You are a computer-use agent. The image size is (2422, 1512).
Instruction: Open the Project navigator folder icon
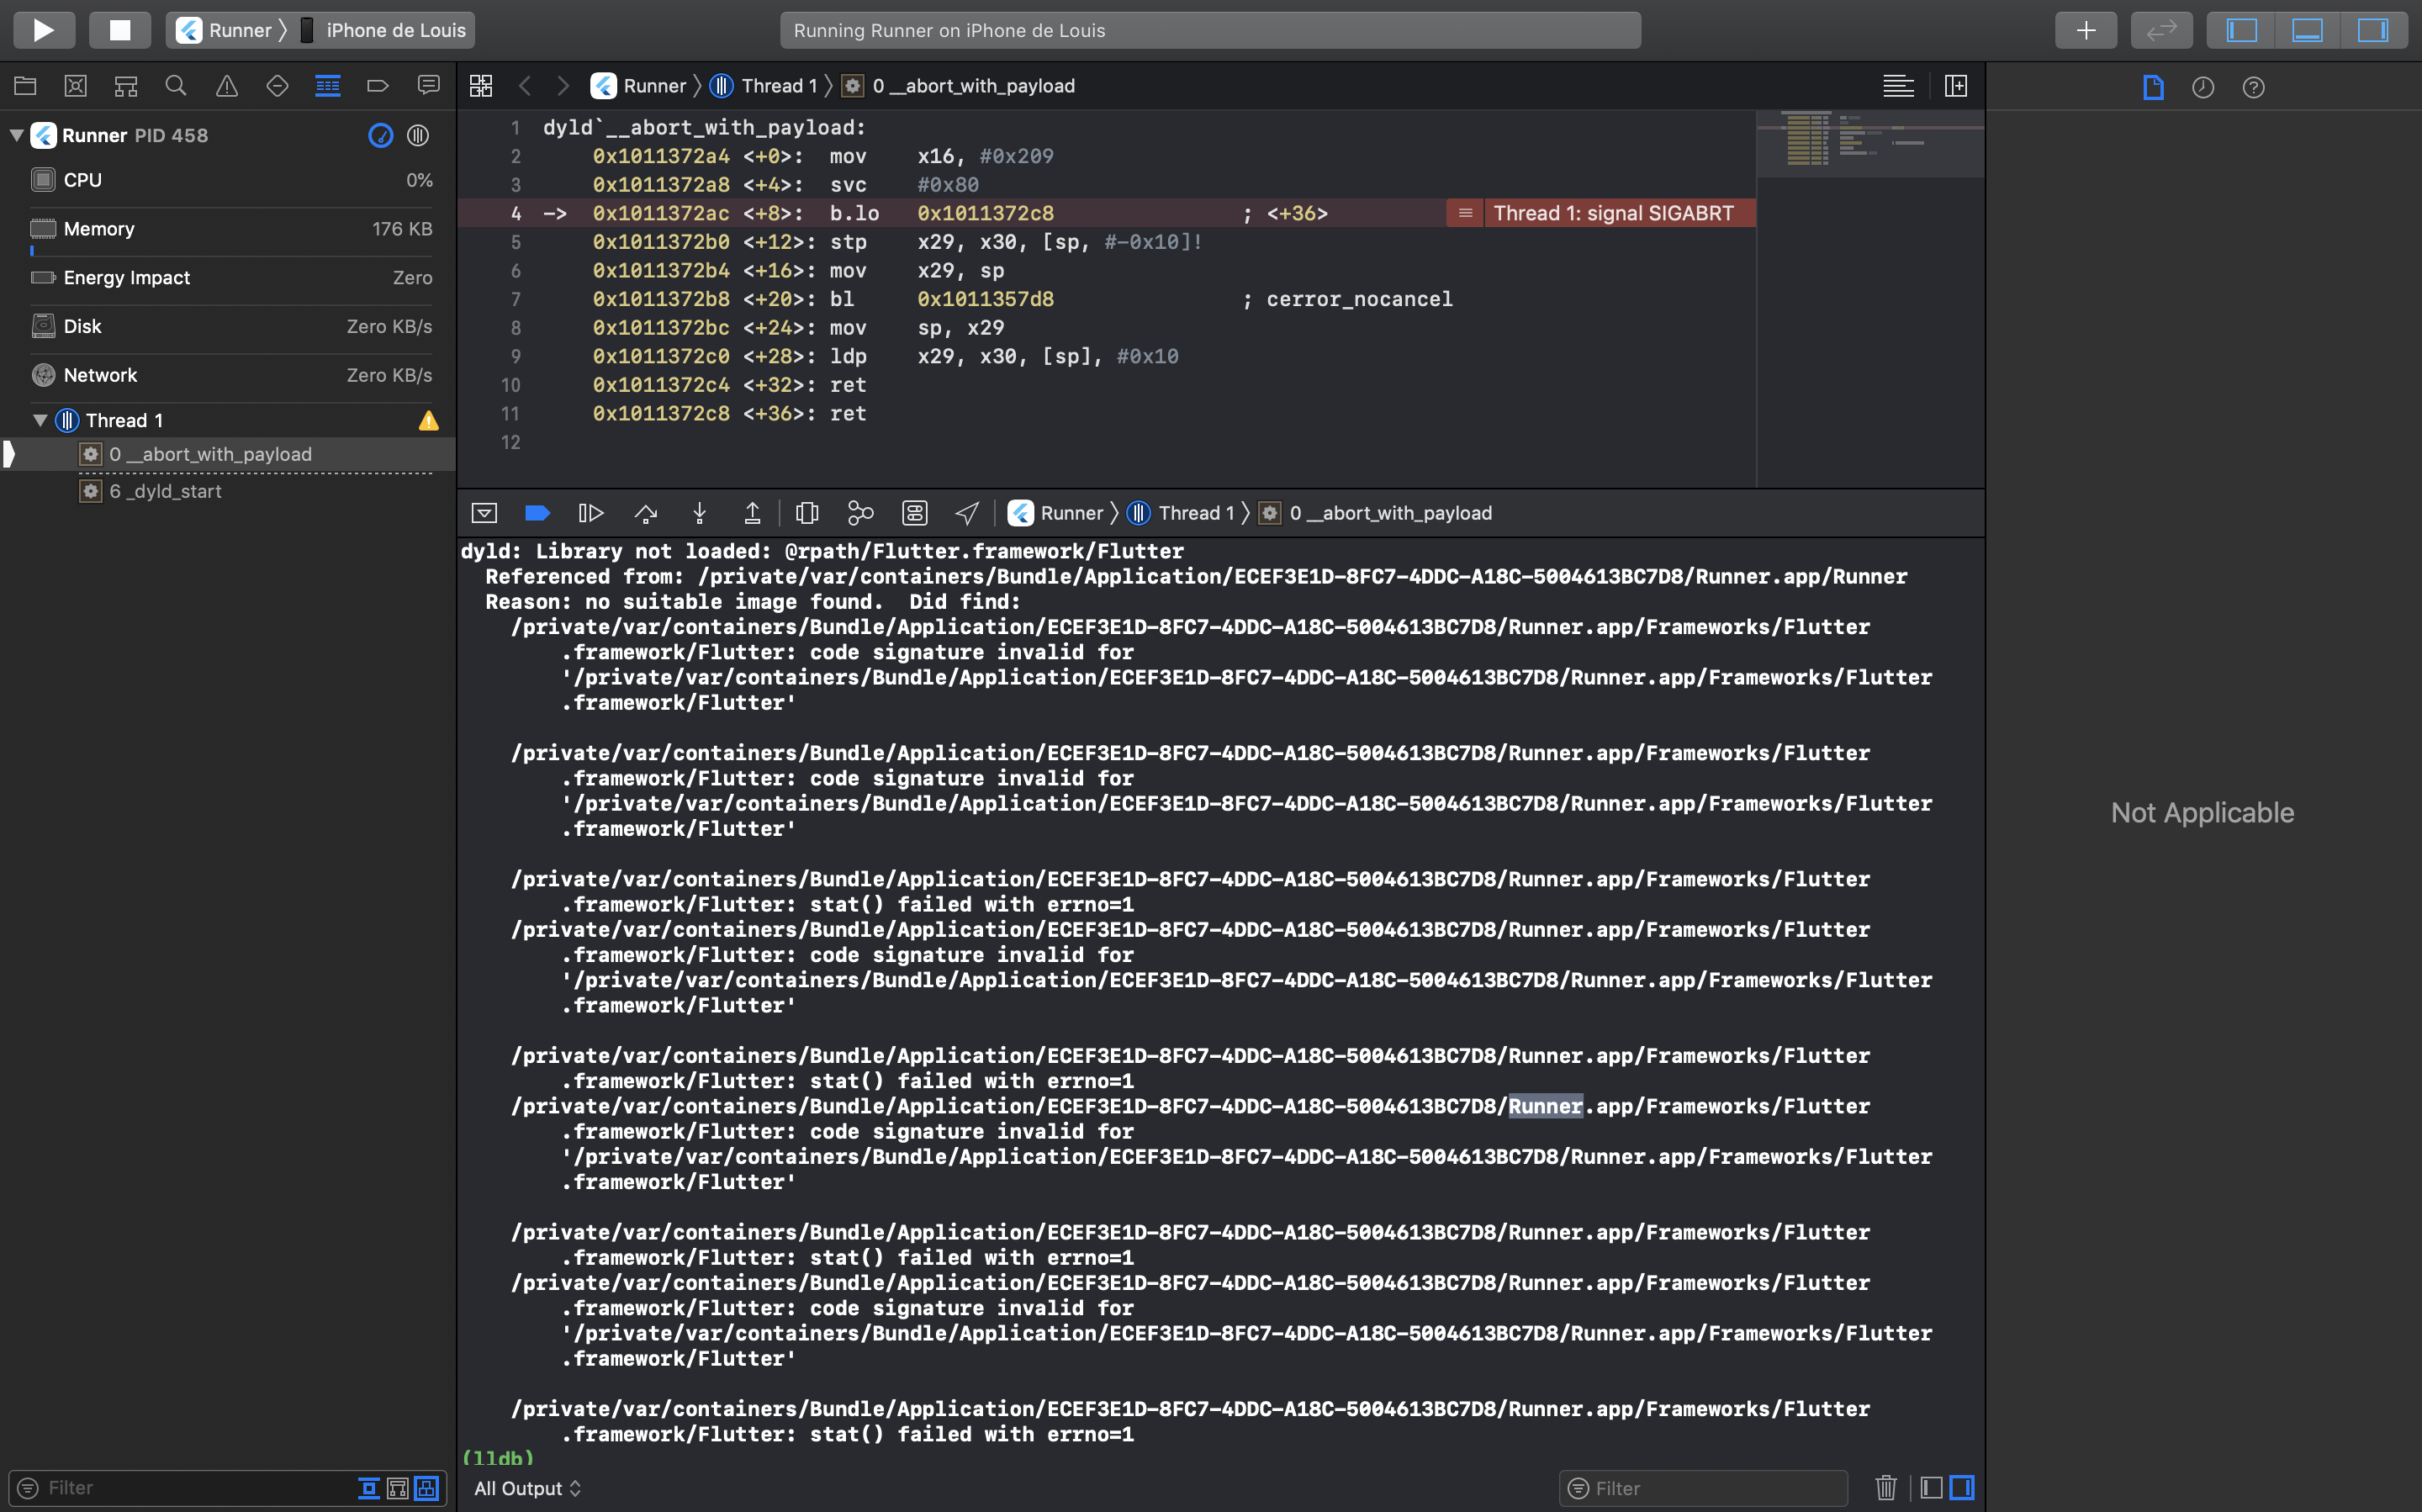click(25, 86)
